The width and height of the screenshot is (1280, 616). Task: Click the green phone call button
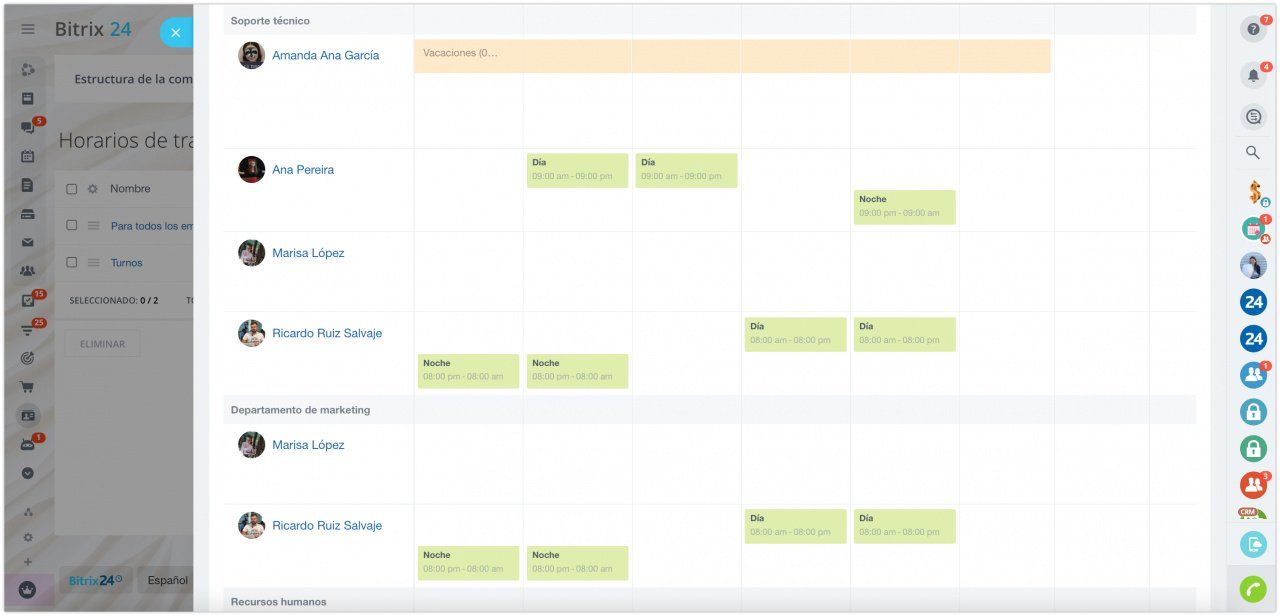point(1253,589)
